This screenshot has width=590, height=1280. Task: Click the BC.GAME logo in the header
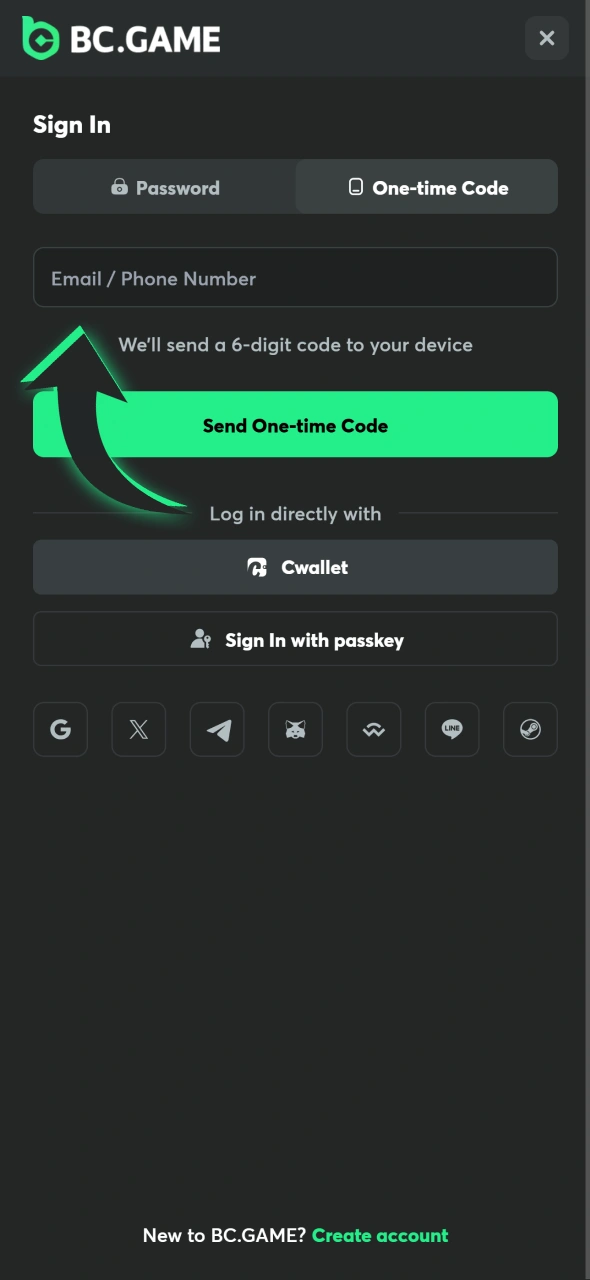[x=121, y=38]
